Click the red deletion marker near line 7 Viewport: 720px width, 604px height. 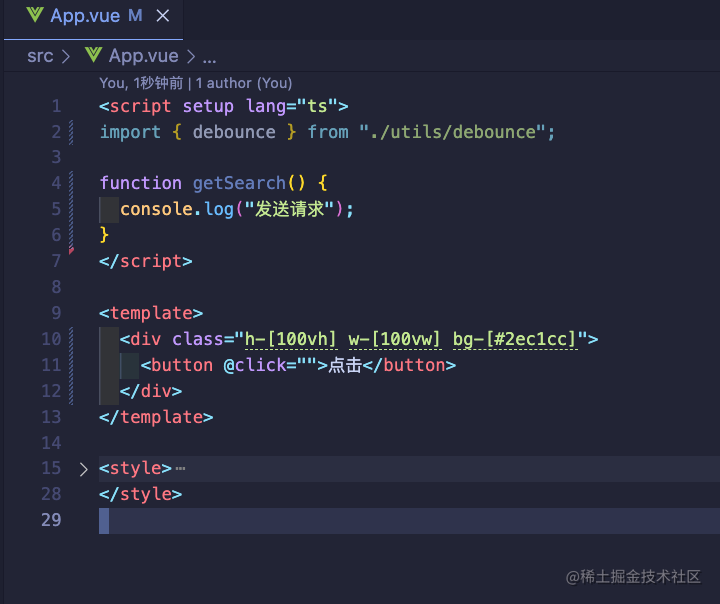tap(71, 251)
